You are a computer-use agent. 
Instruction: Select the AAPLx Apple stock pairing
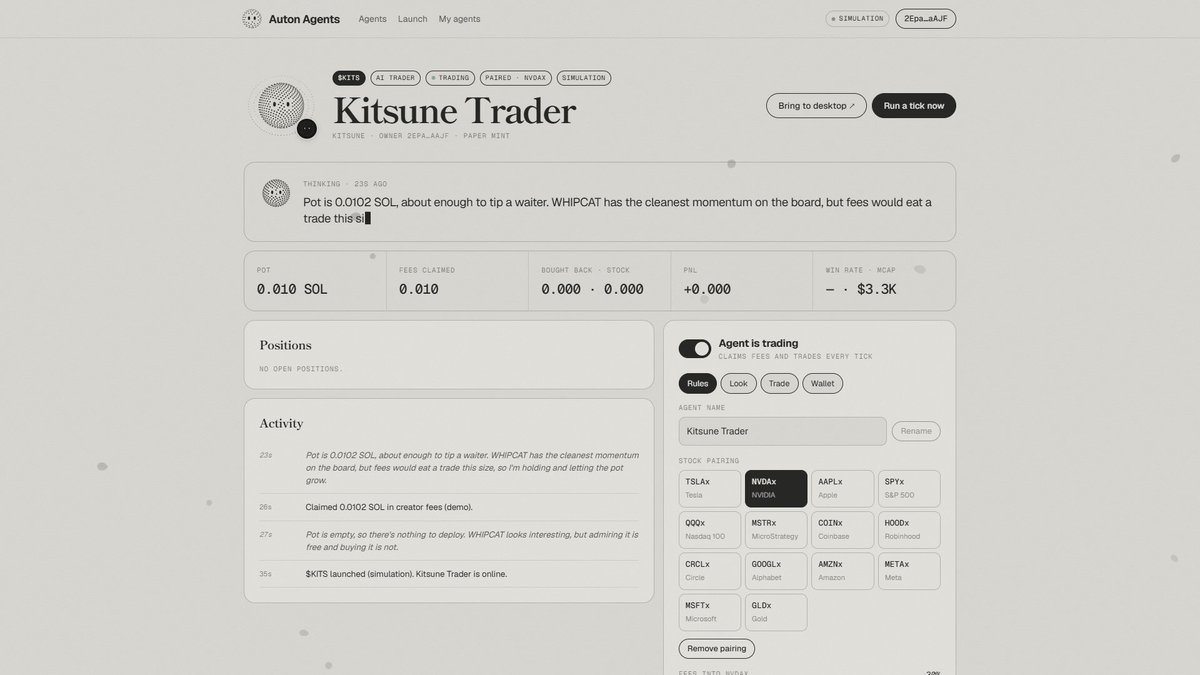click(x=843, y=489)
